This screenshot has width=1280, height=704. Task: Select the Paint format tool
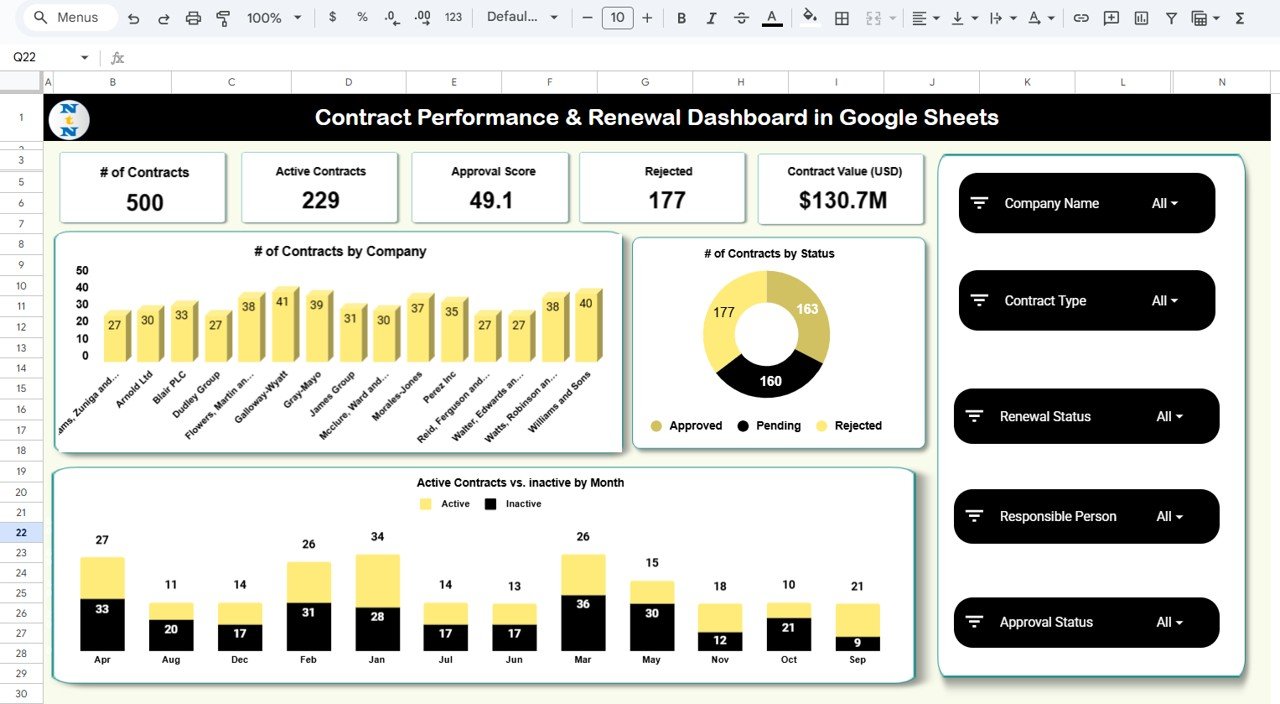click(222, 17)
